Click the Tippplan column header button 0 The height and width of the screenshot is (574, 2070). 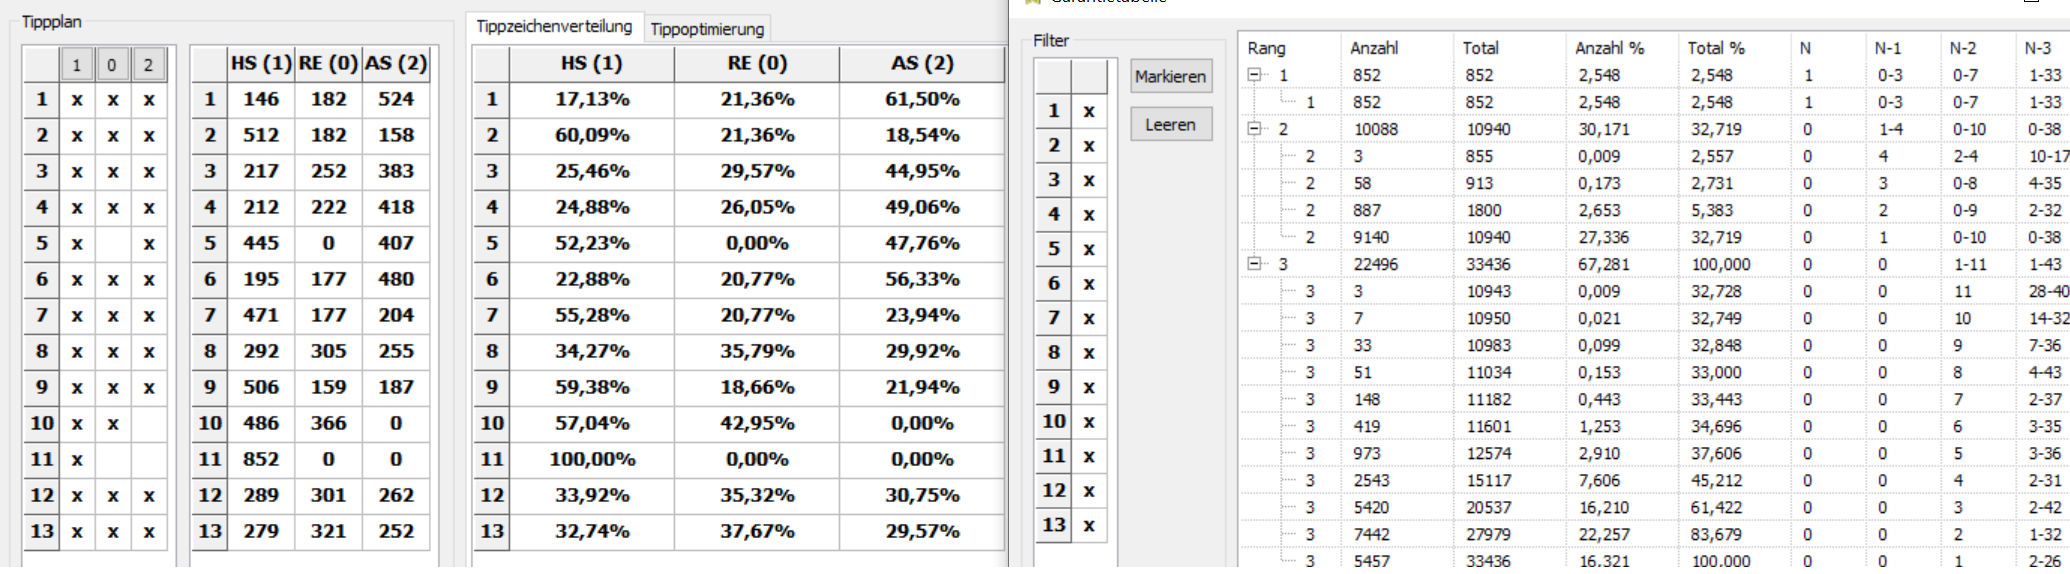(112, 65)
